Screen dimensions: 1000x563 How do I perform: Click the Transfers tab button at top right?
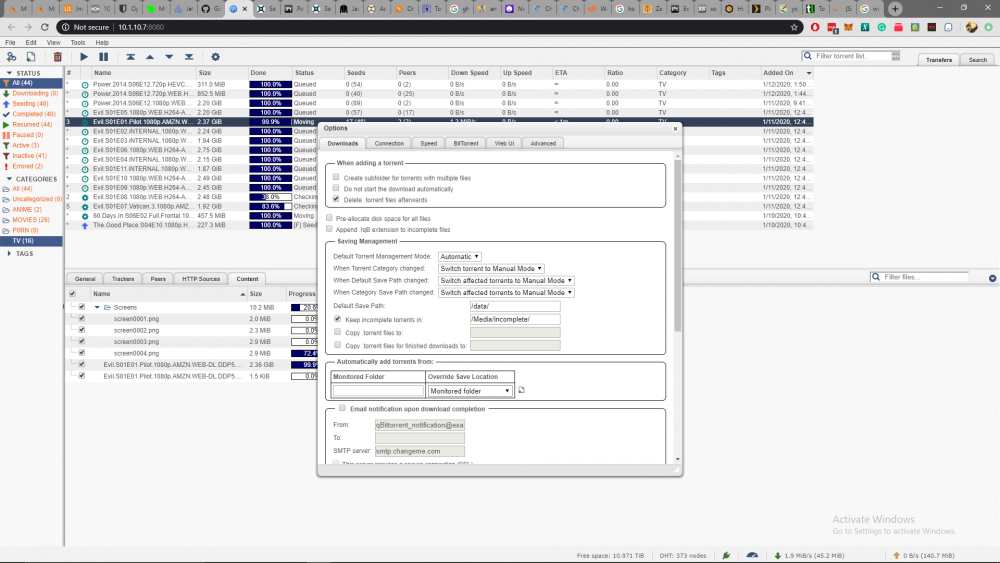(939, 60)
